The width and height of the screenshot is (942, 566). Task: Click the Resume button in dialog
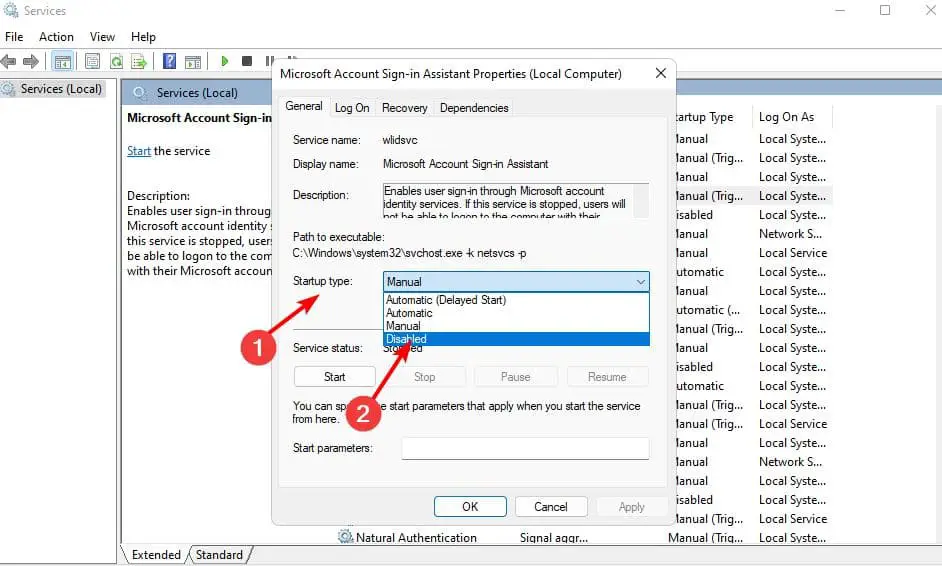point(607,377)
